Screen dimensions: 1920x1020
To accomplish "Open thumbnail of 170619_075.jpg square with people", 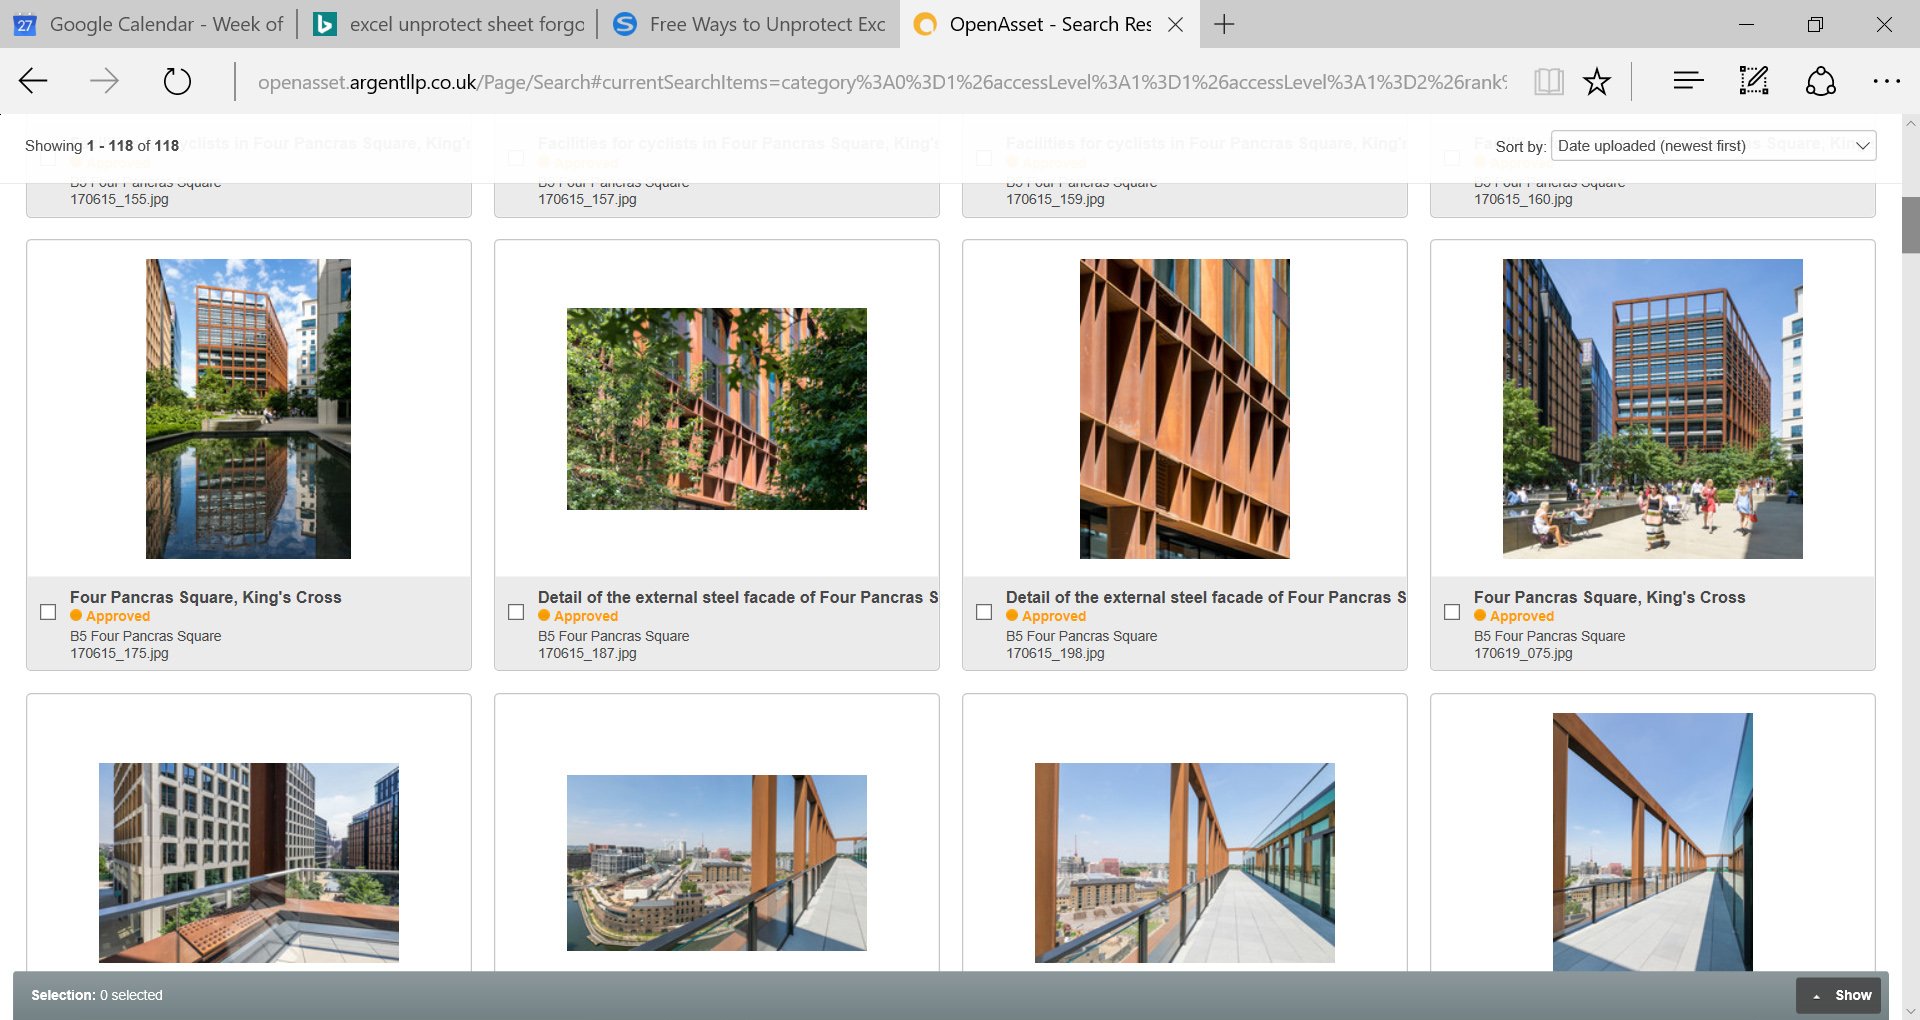I will click(x=1653, y=409).
